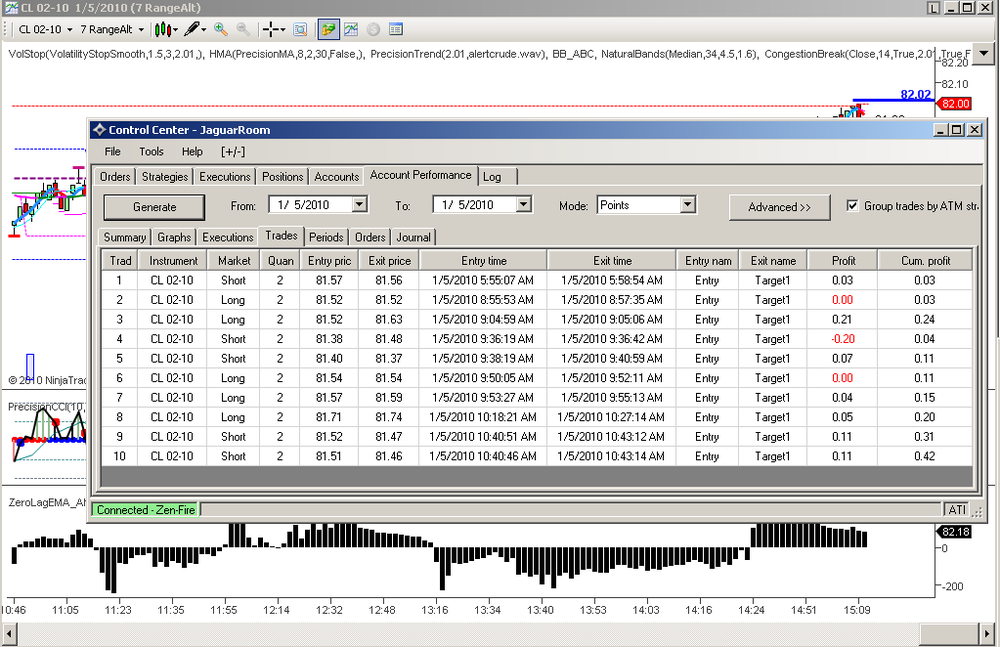Sort by the Profit column header
Image resolution: width=1000 pixels, height=647 pixels.
843,260
